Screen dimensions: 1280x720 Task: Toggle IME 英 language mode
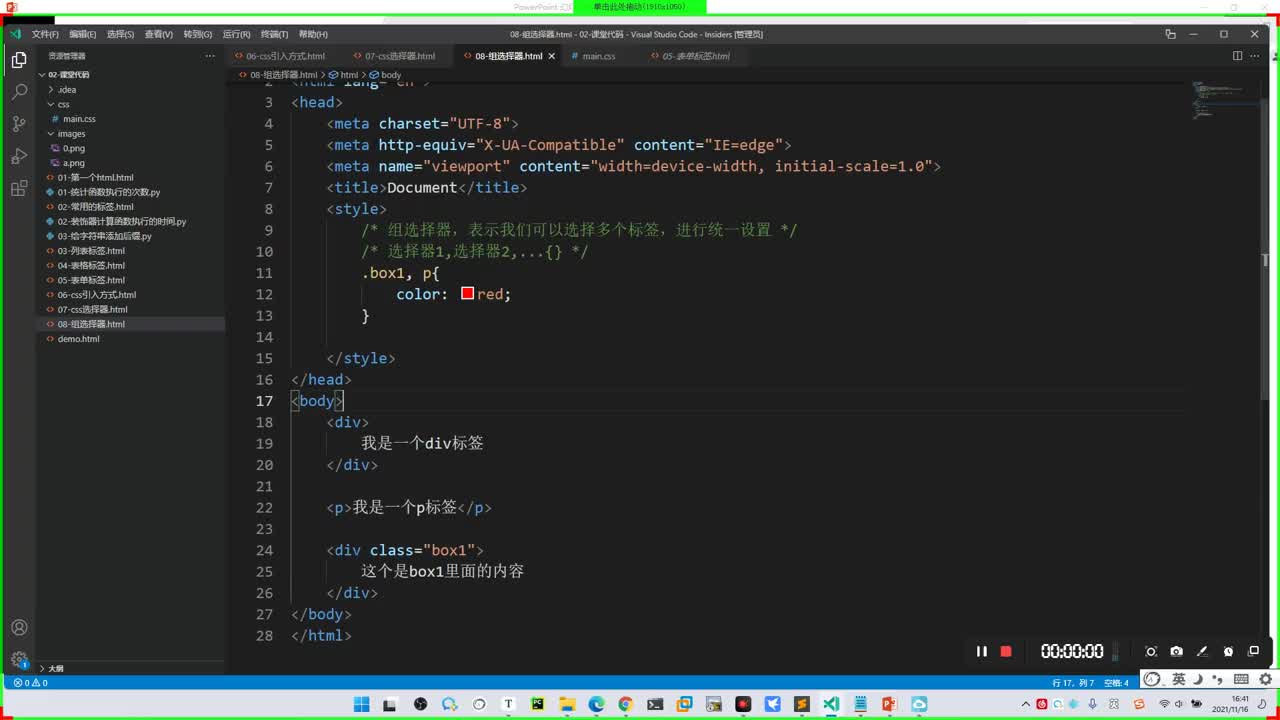1179,680
